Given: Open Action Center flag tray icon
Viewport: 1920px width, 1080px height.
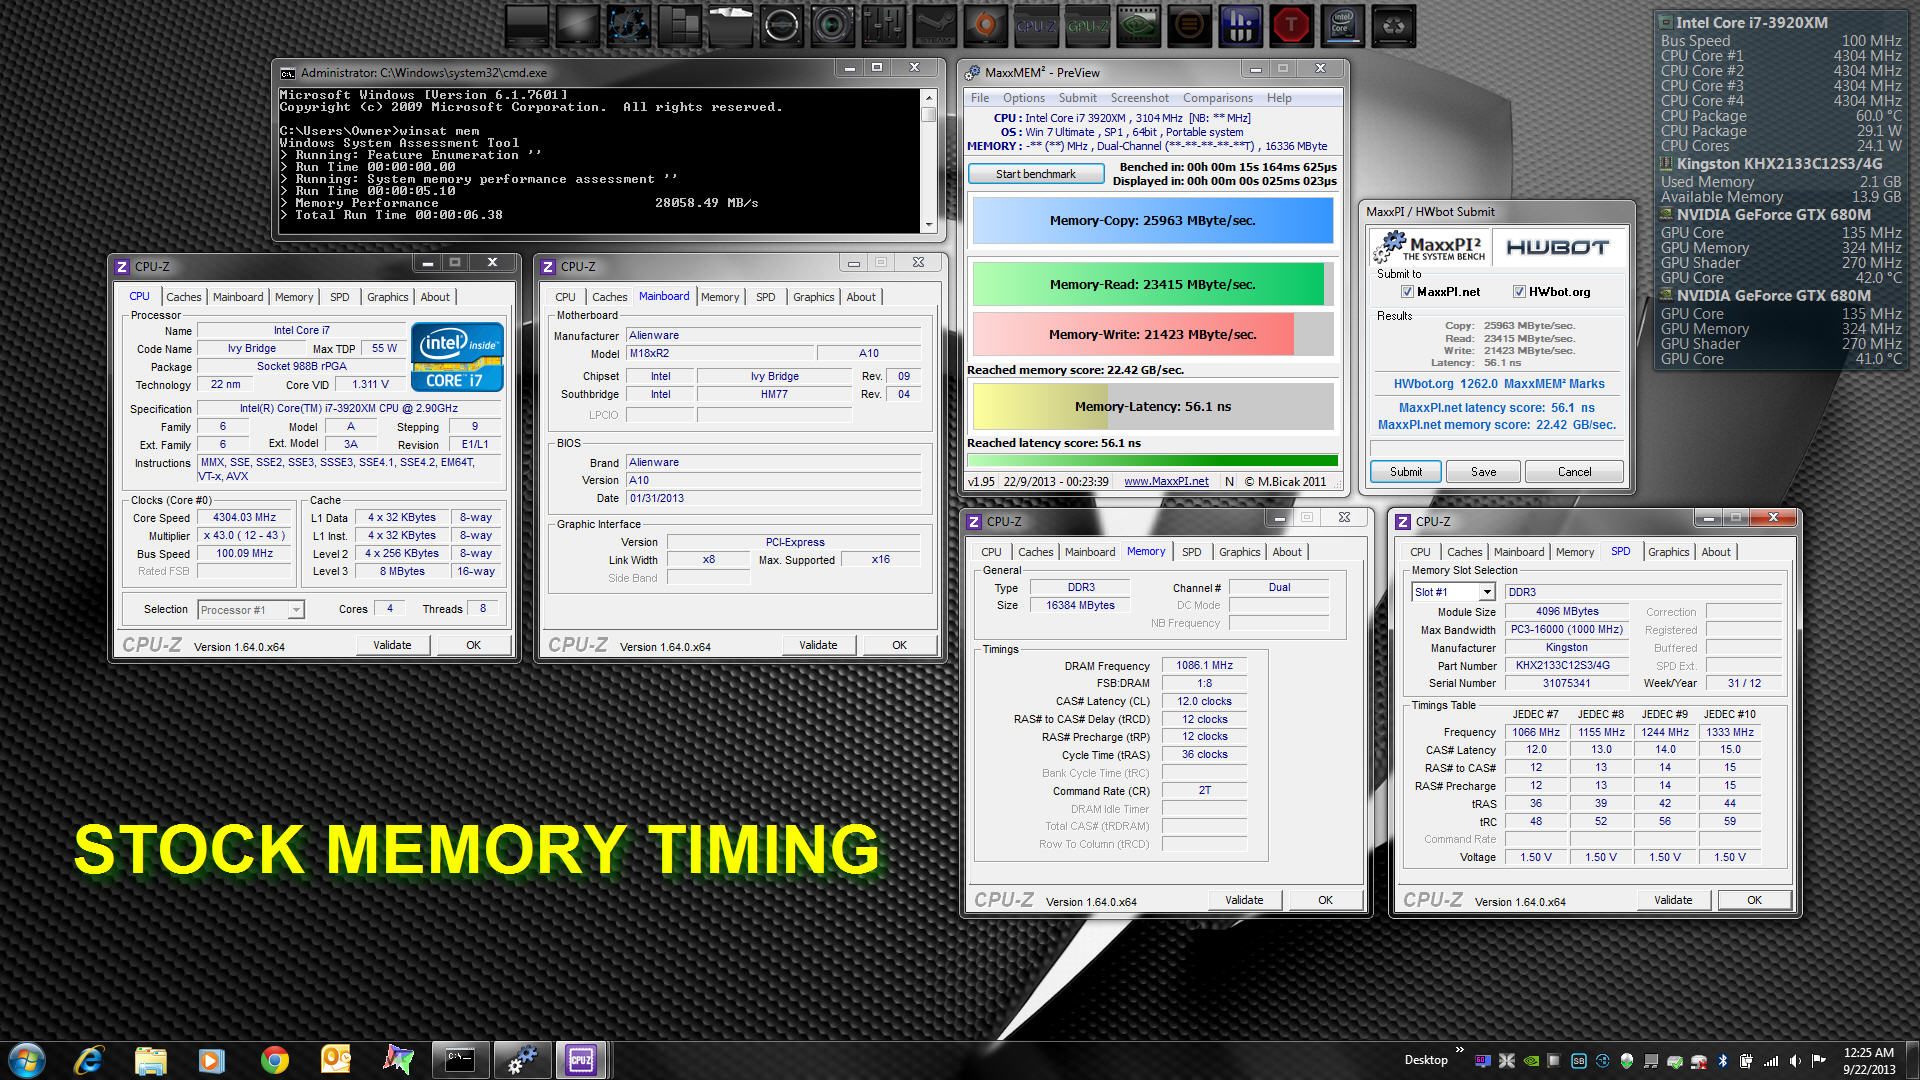Looking at the screenshot, I should (1819, 1061).
